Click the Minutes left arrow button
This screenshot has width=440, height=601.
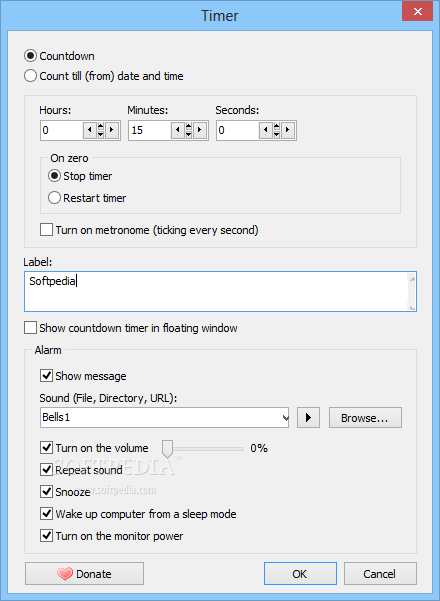177,130
